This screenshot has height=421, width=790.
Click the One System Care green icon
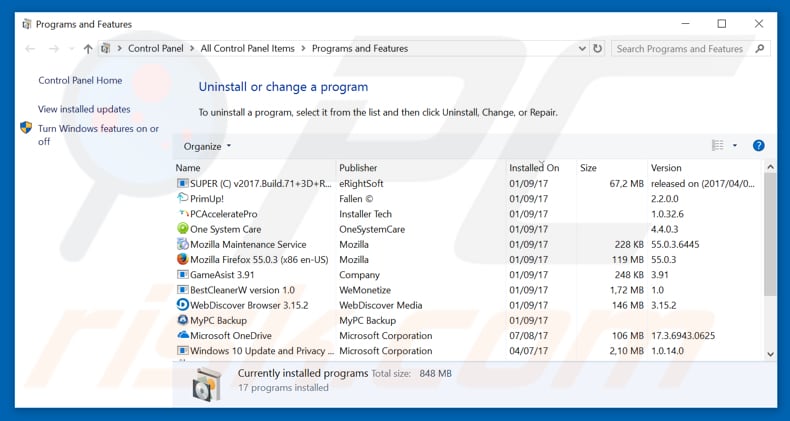point(182,229)
